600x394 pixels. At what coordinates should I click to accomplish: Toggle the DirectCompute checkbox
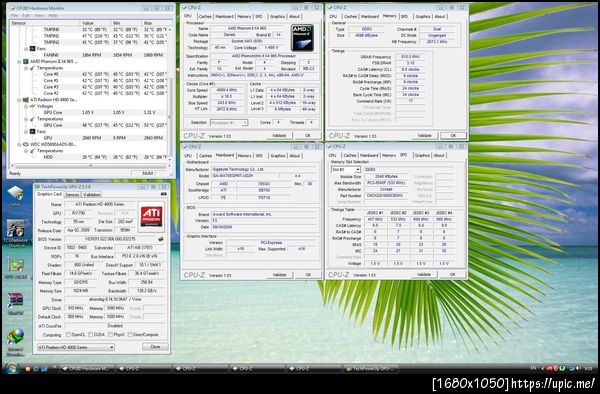pos(130,335)
